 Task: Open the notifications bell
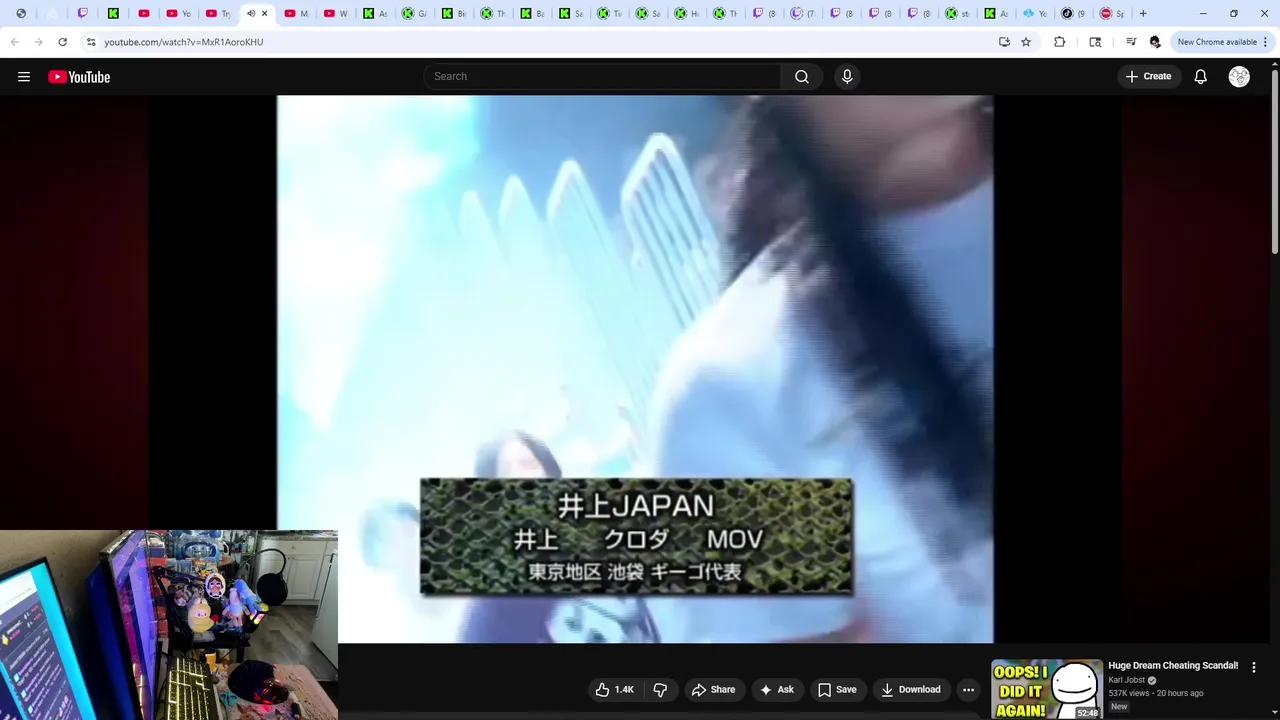1201,77
